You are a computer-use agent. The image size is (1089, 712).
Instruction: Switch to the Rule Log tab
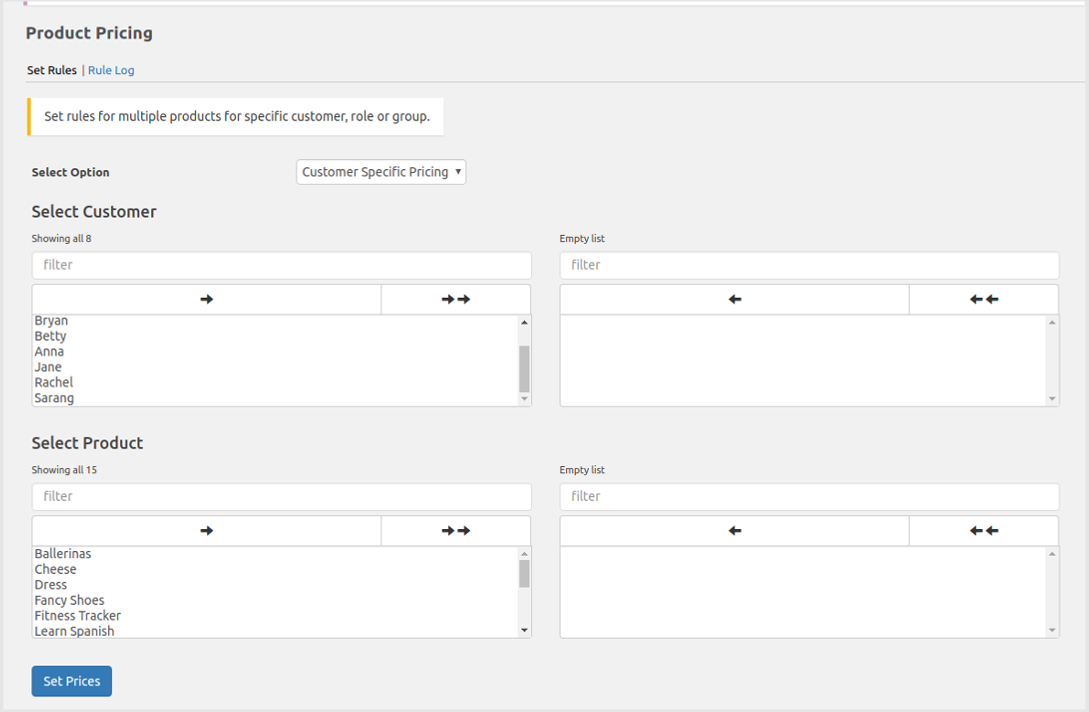click(x=111, y=70)
